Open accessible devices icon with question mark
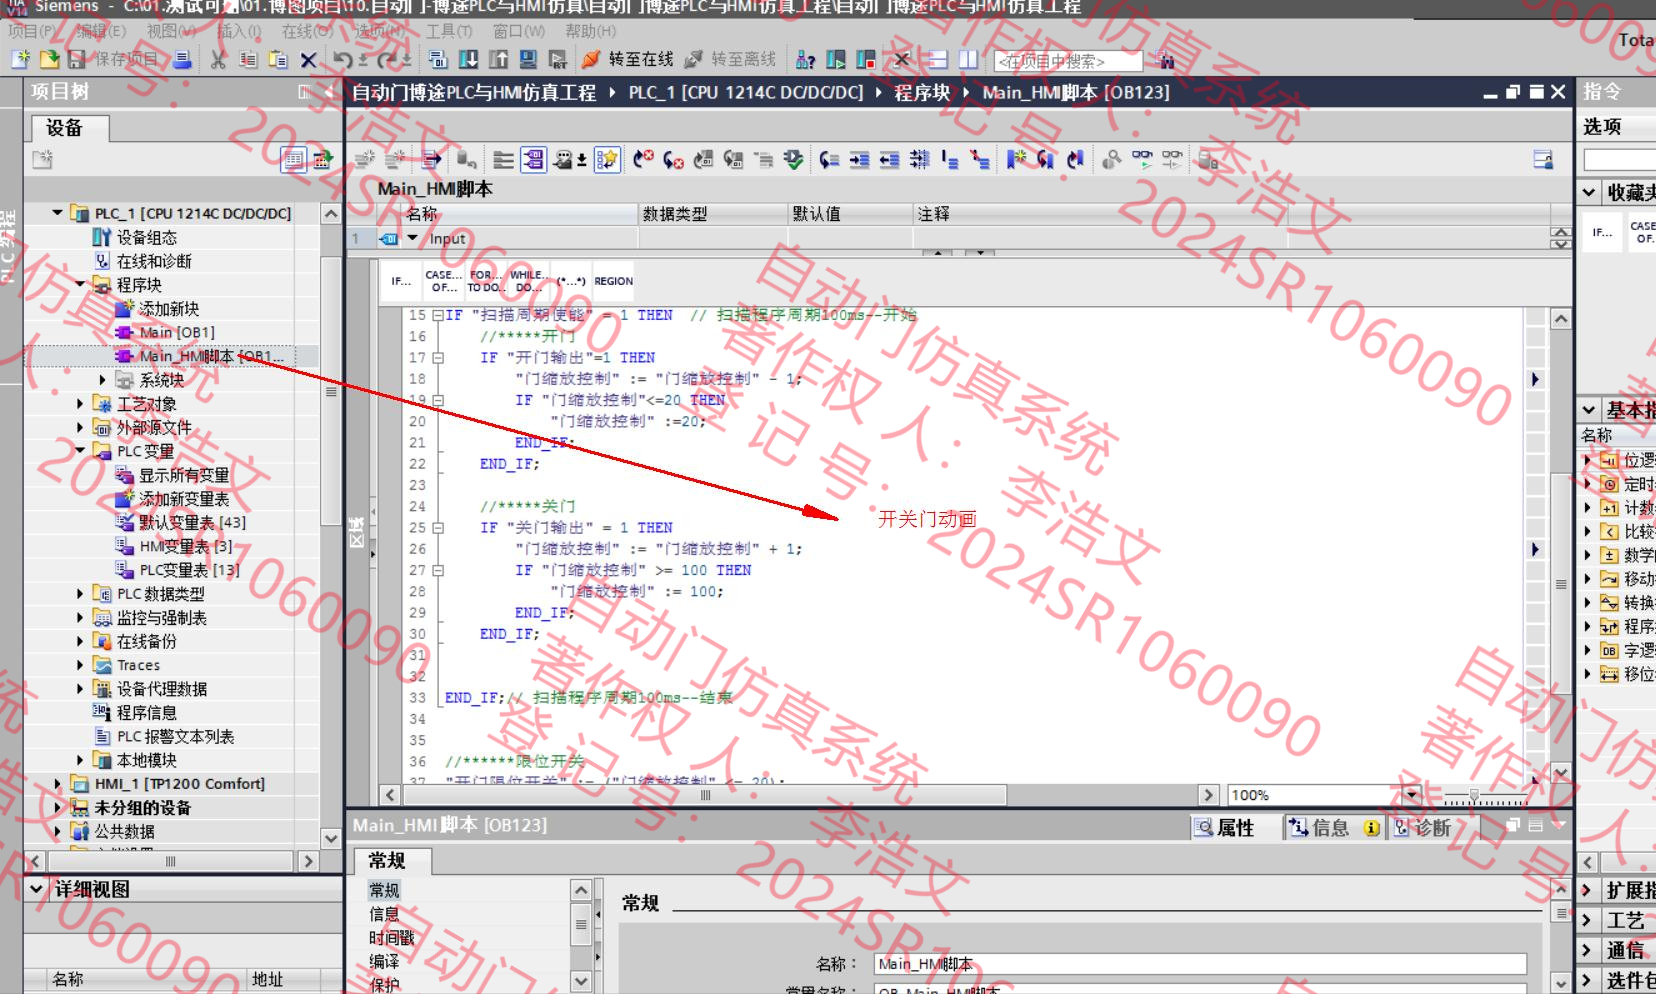The image size is (1656, 994). point(805,60)
